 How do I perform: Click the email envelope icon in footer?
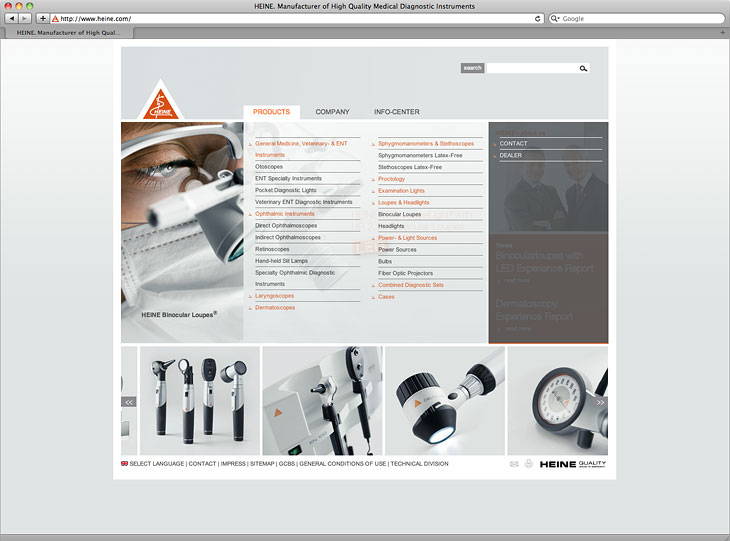pyautogui.click(x=514, y=464)
